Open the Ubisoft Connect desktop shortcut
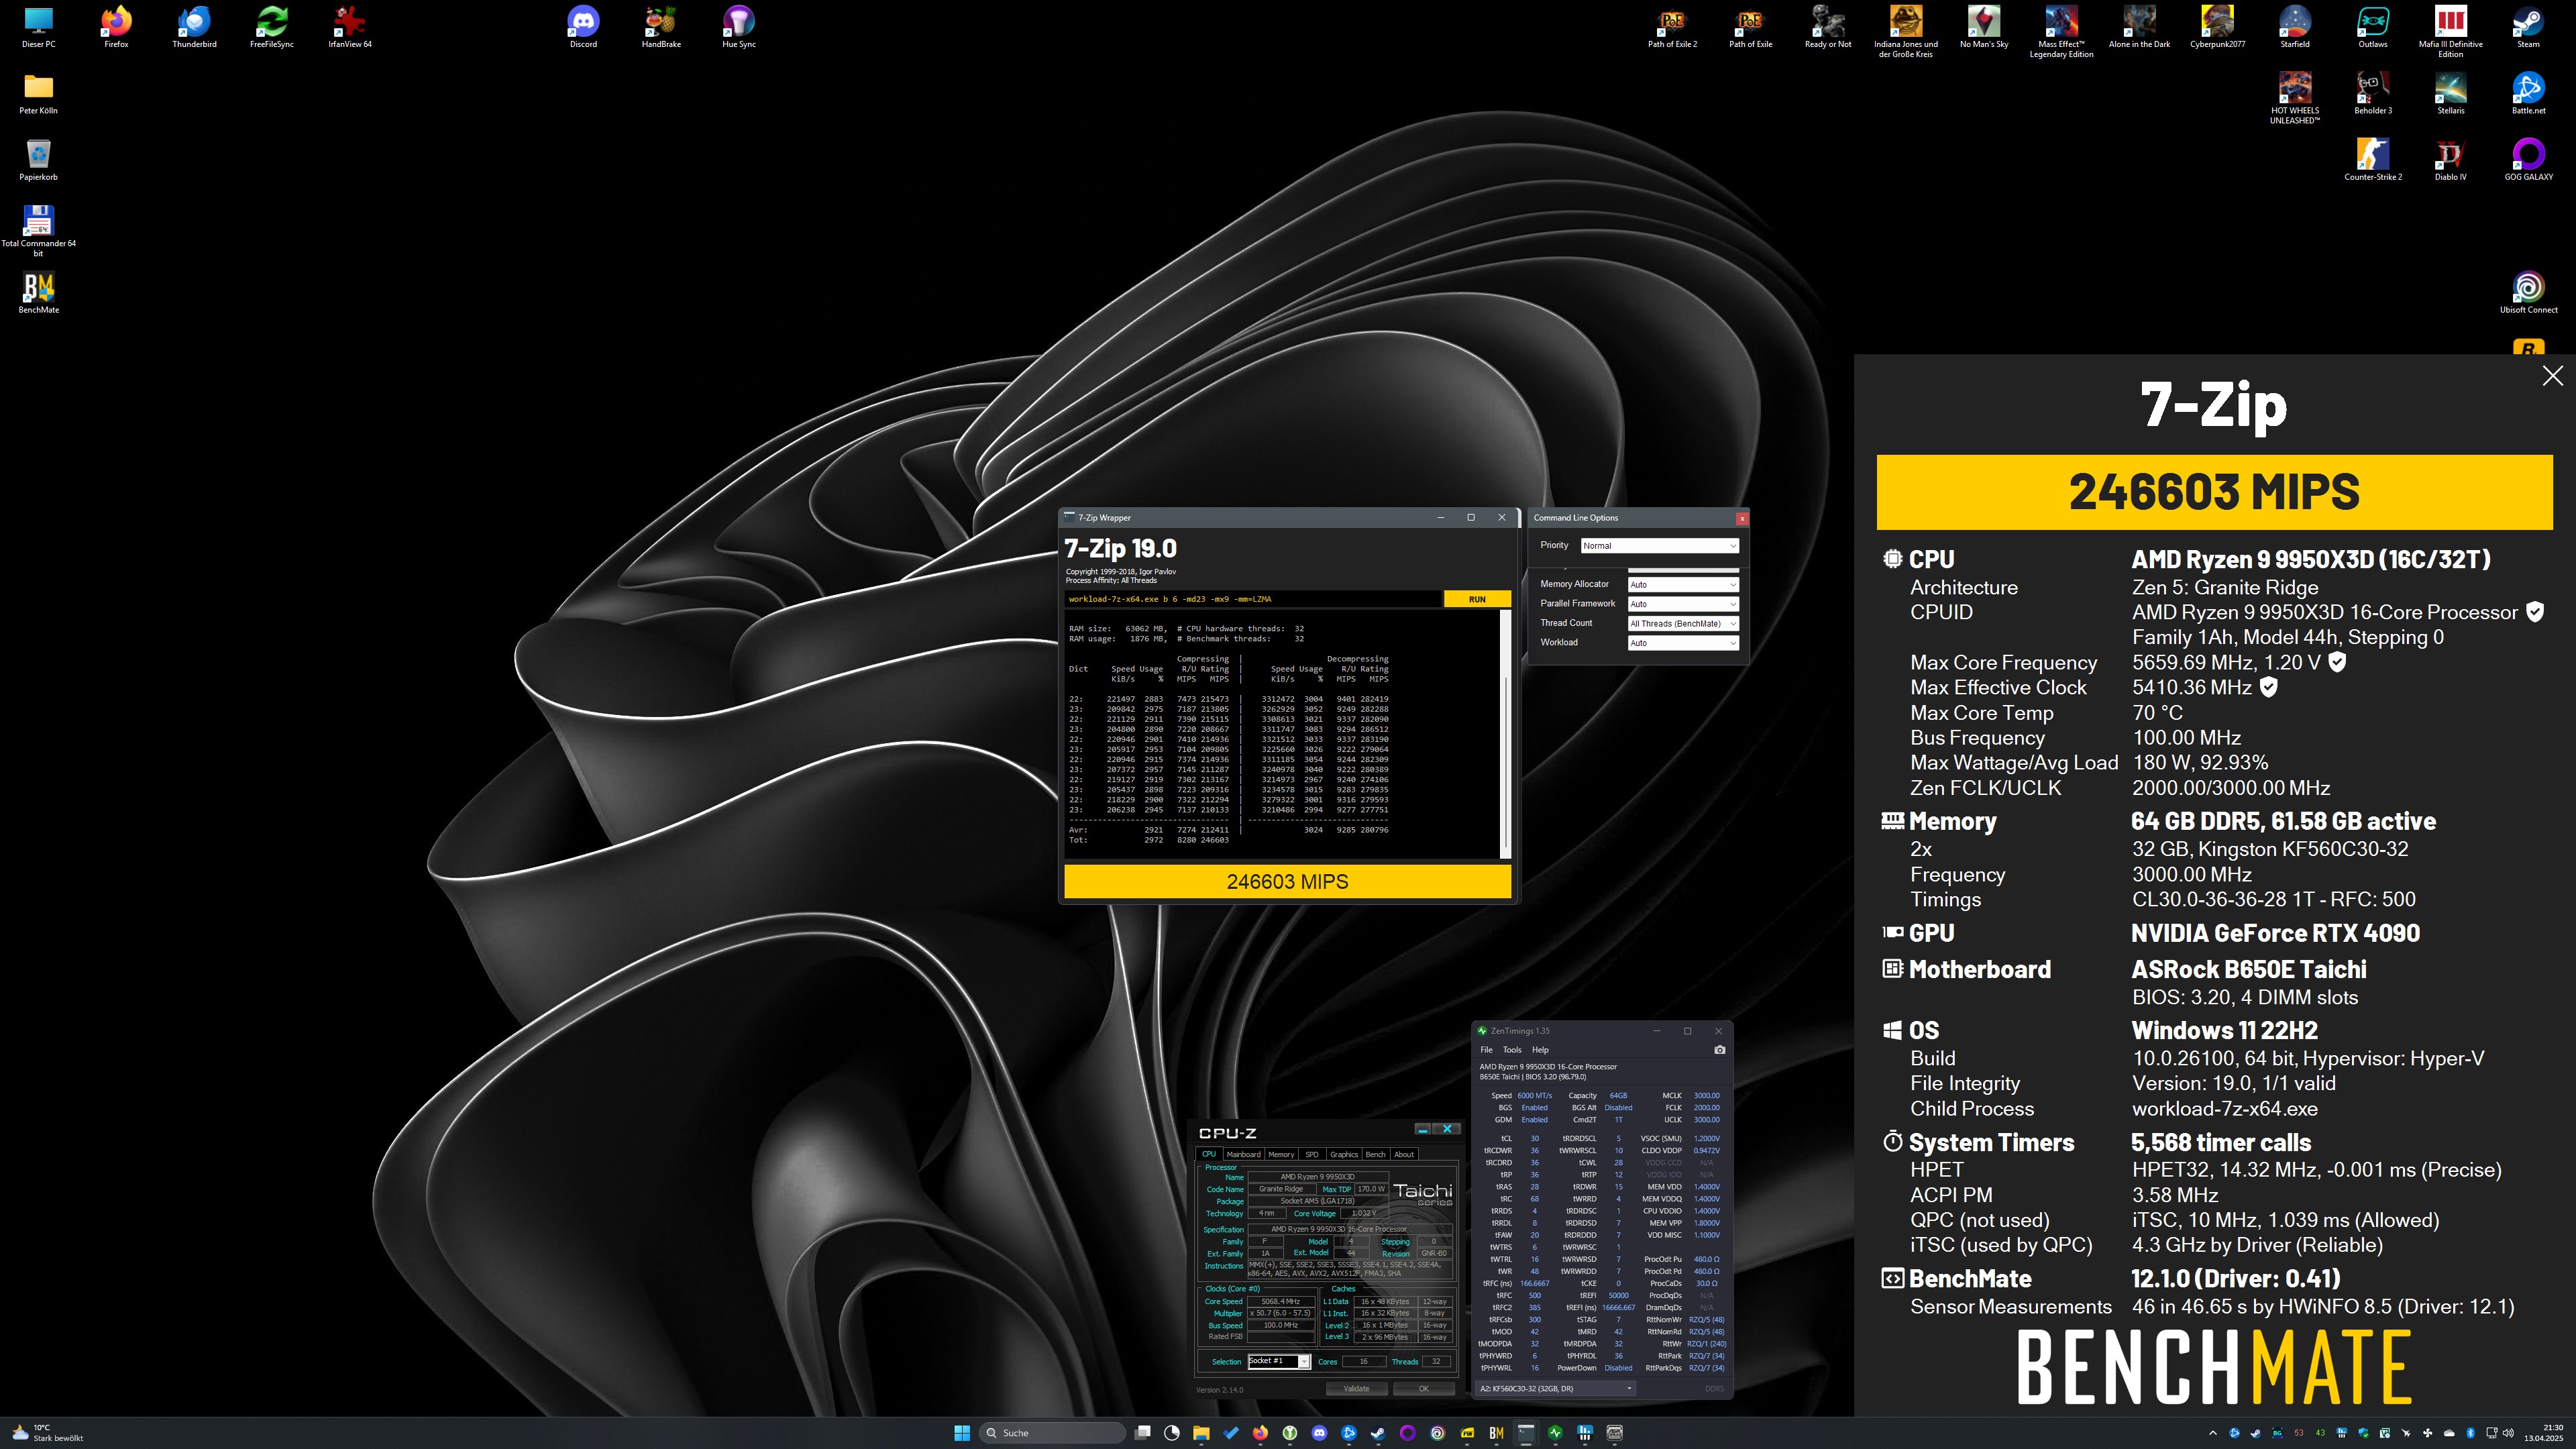Screen dimensions: 2576x1449 (x=2528, y=293)
